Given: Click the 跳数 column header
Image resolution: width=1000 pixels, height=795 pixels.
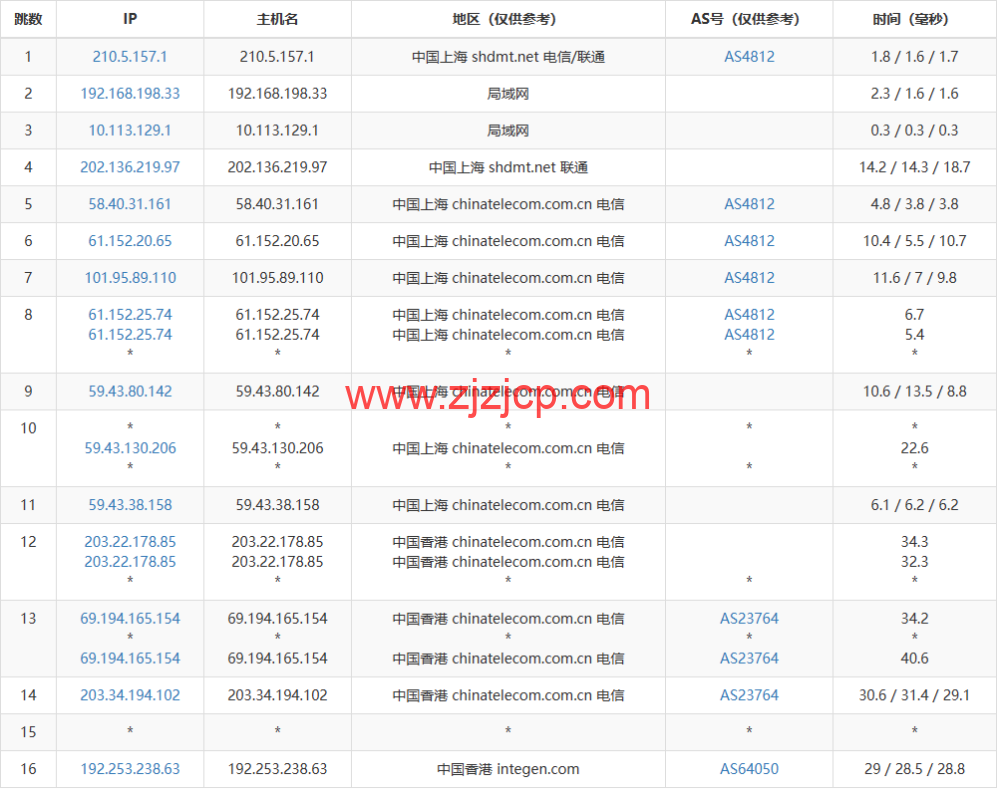Looking at the screenshot, I should [x=29, y=18].
